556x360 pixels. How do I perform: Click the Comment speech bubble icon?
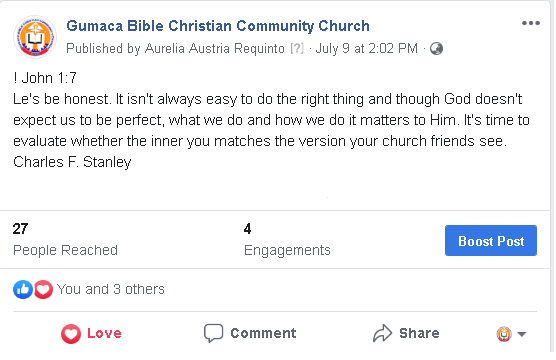(x=213, y=333)
